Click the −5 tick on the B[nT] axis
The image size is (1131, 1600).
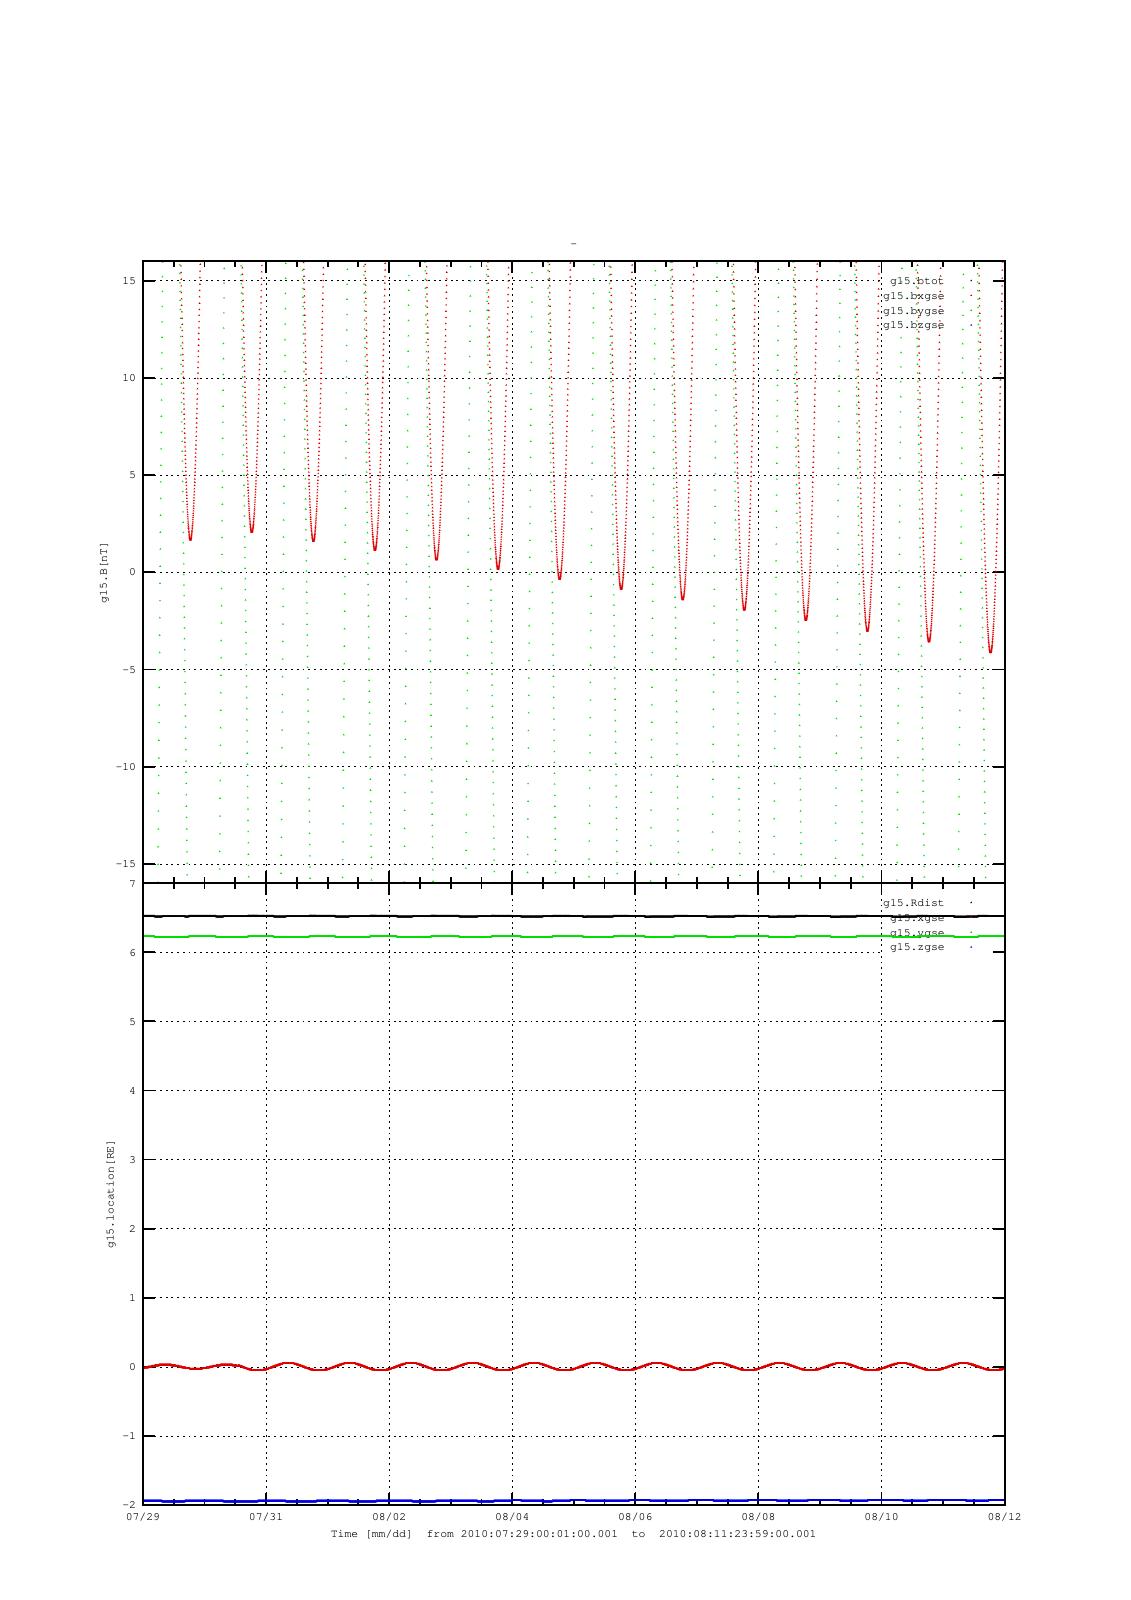click(130, 670)
